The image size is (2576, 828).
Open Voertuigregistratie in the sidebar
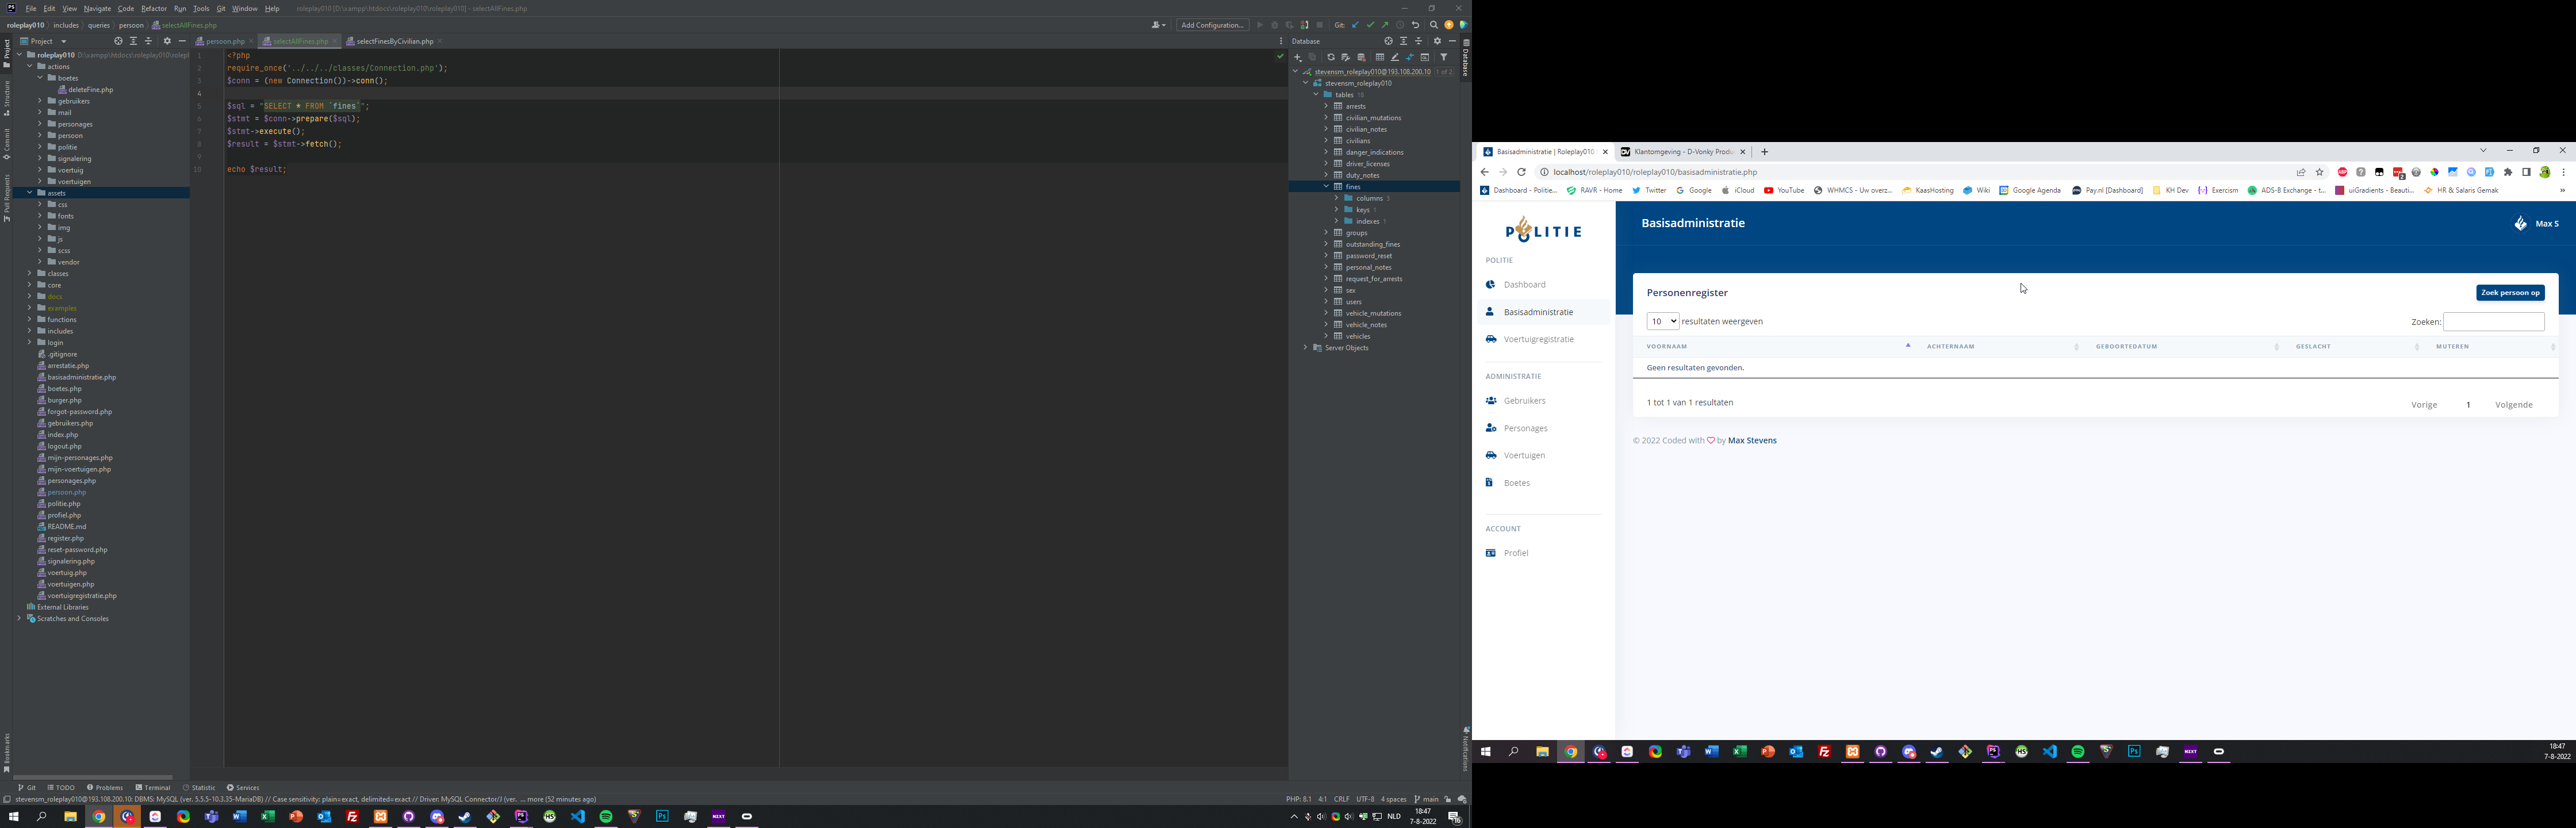(1538, 339)
